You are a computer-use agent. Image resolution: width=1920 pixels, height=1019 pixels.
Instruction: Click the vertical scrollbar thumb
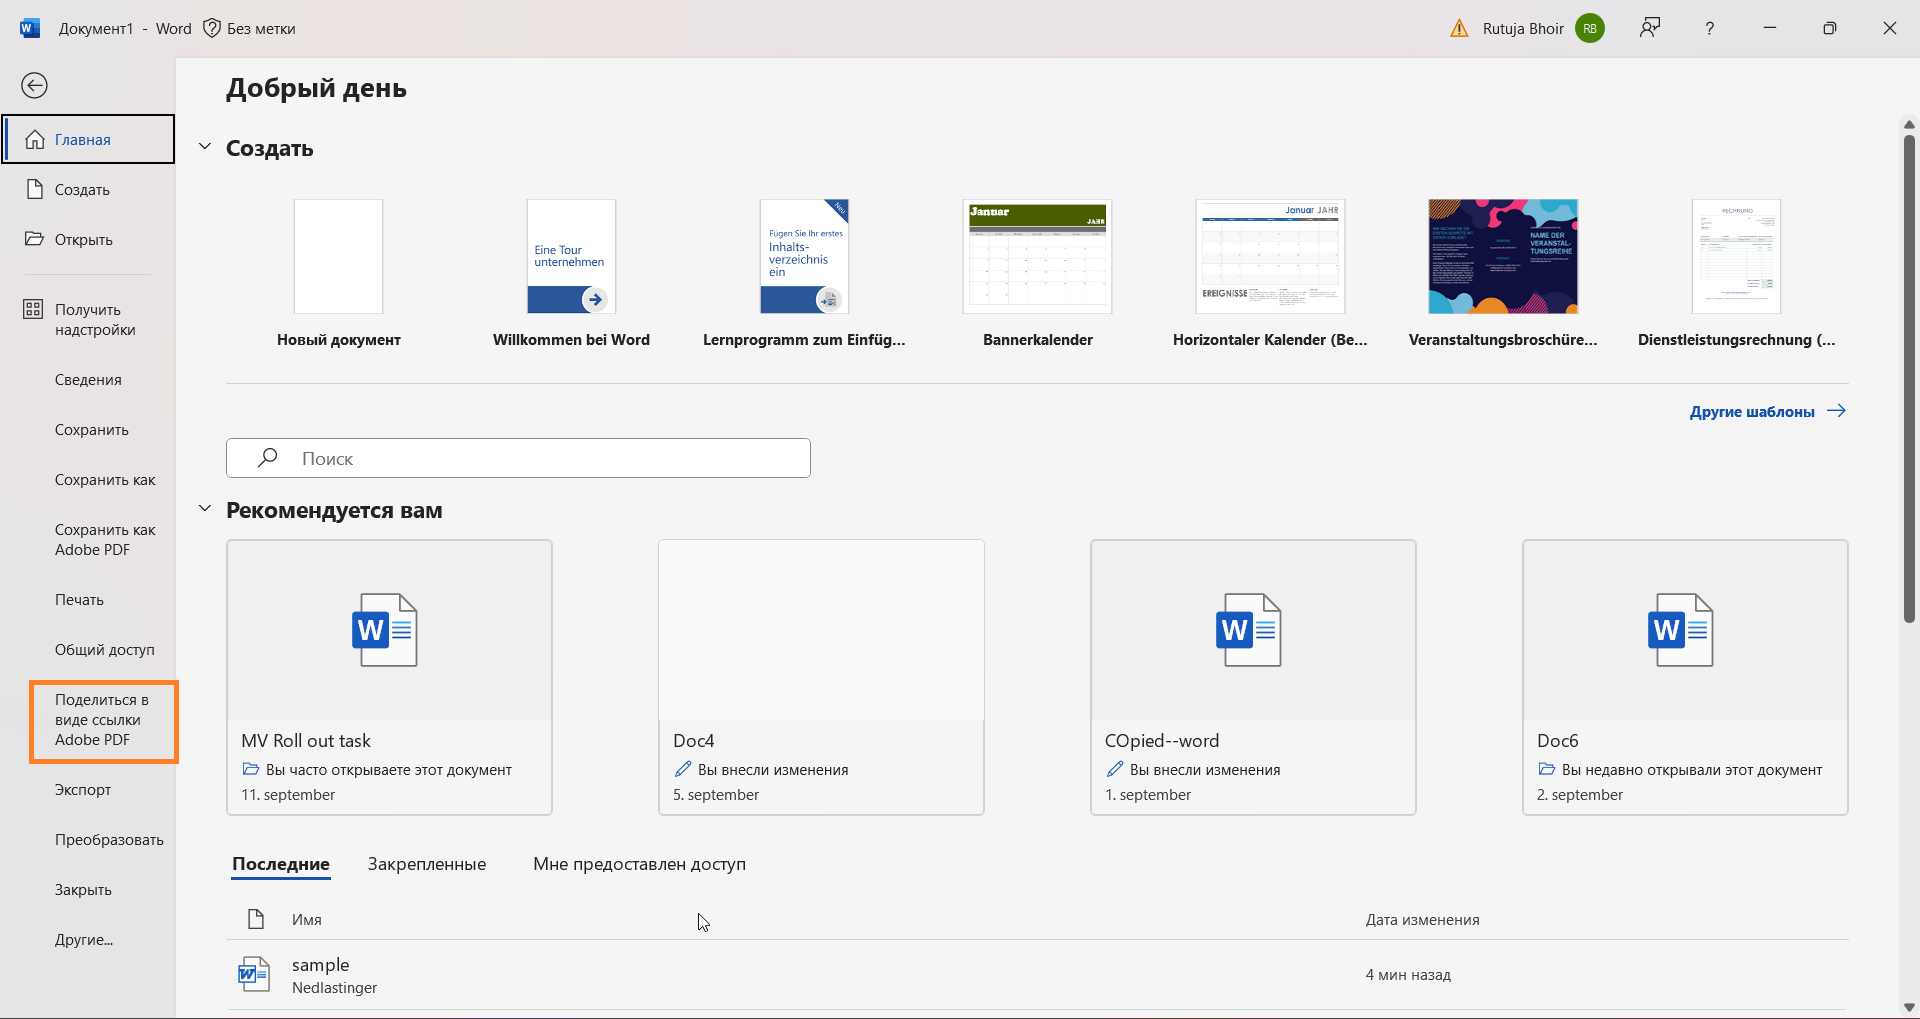1908,378
